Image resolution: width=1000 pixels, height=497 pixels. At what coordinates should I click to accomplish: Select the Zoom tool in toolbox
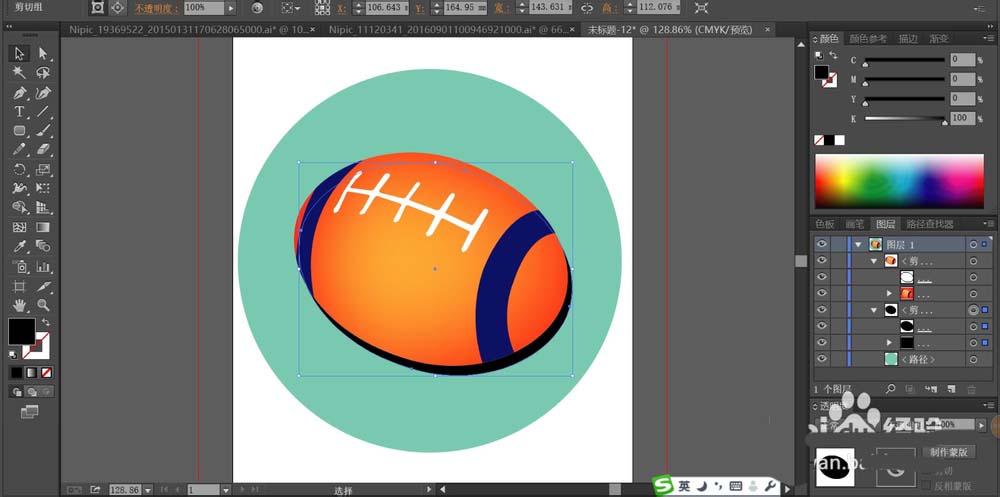point(43,305)
